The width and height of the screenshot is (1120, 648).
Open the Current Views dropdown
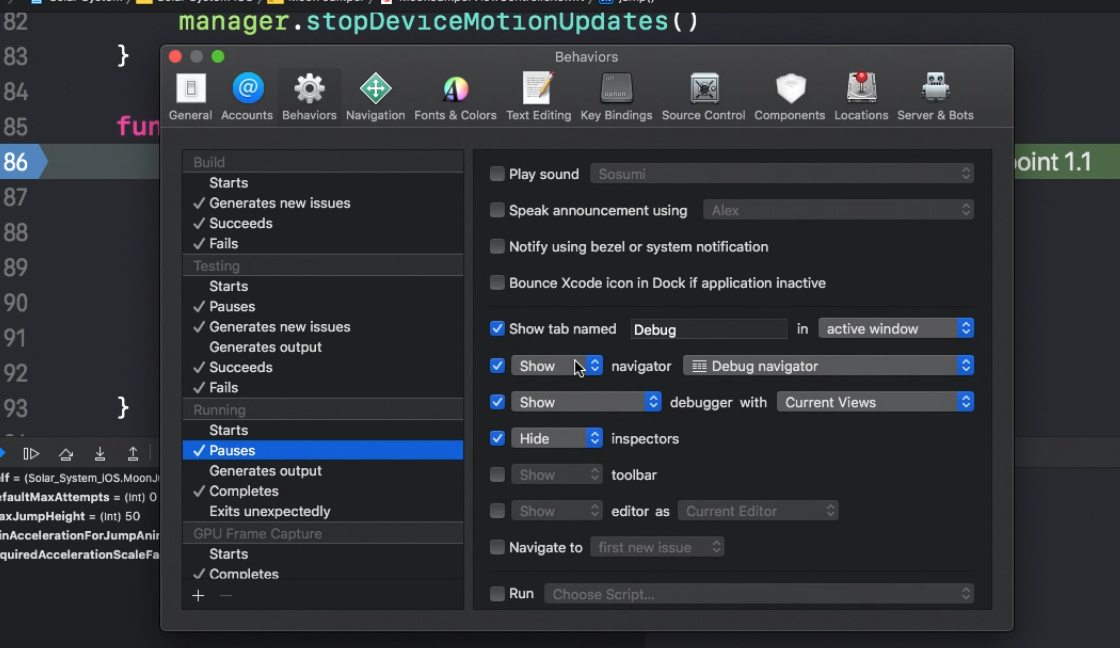(x=875, y=402)
